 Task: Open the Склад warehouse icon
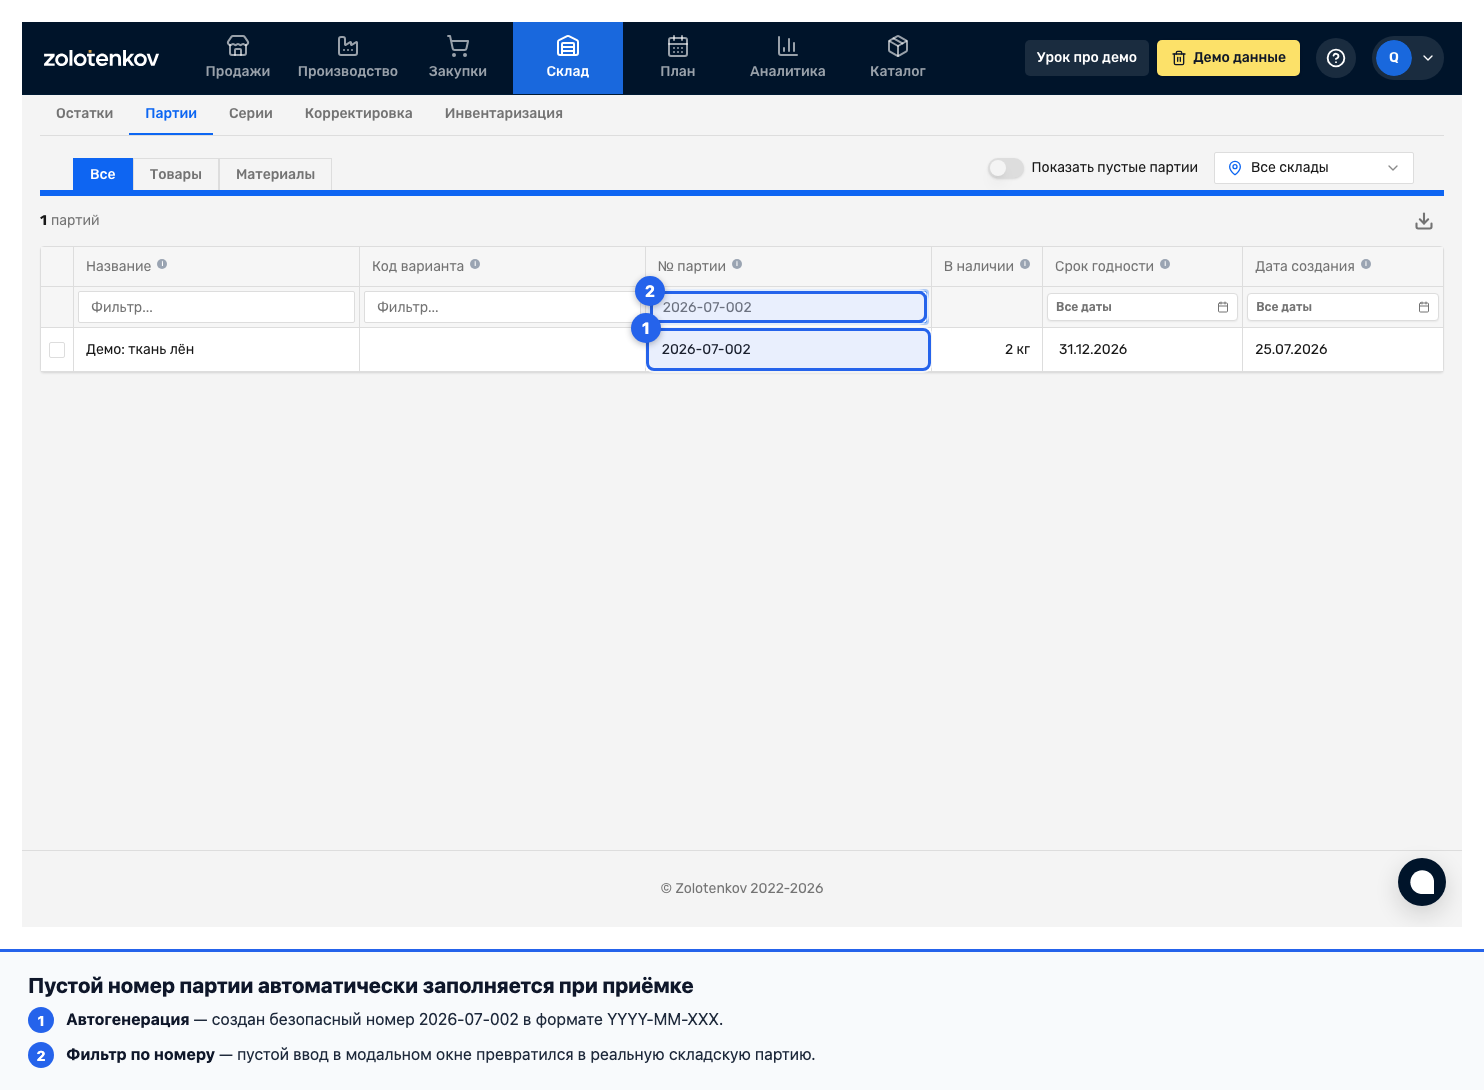(x=568, y=46)
